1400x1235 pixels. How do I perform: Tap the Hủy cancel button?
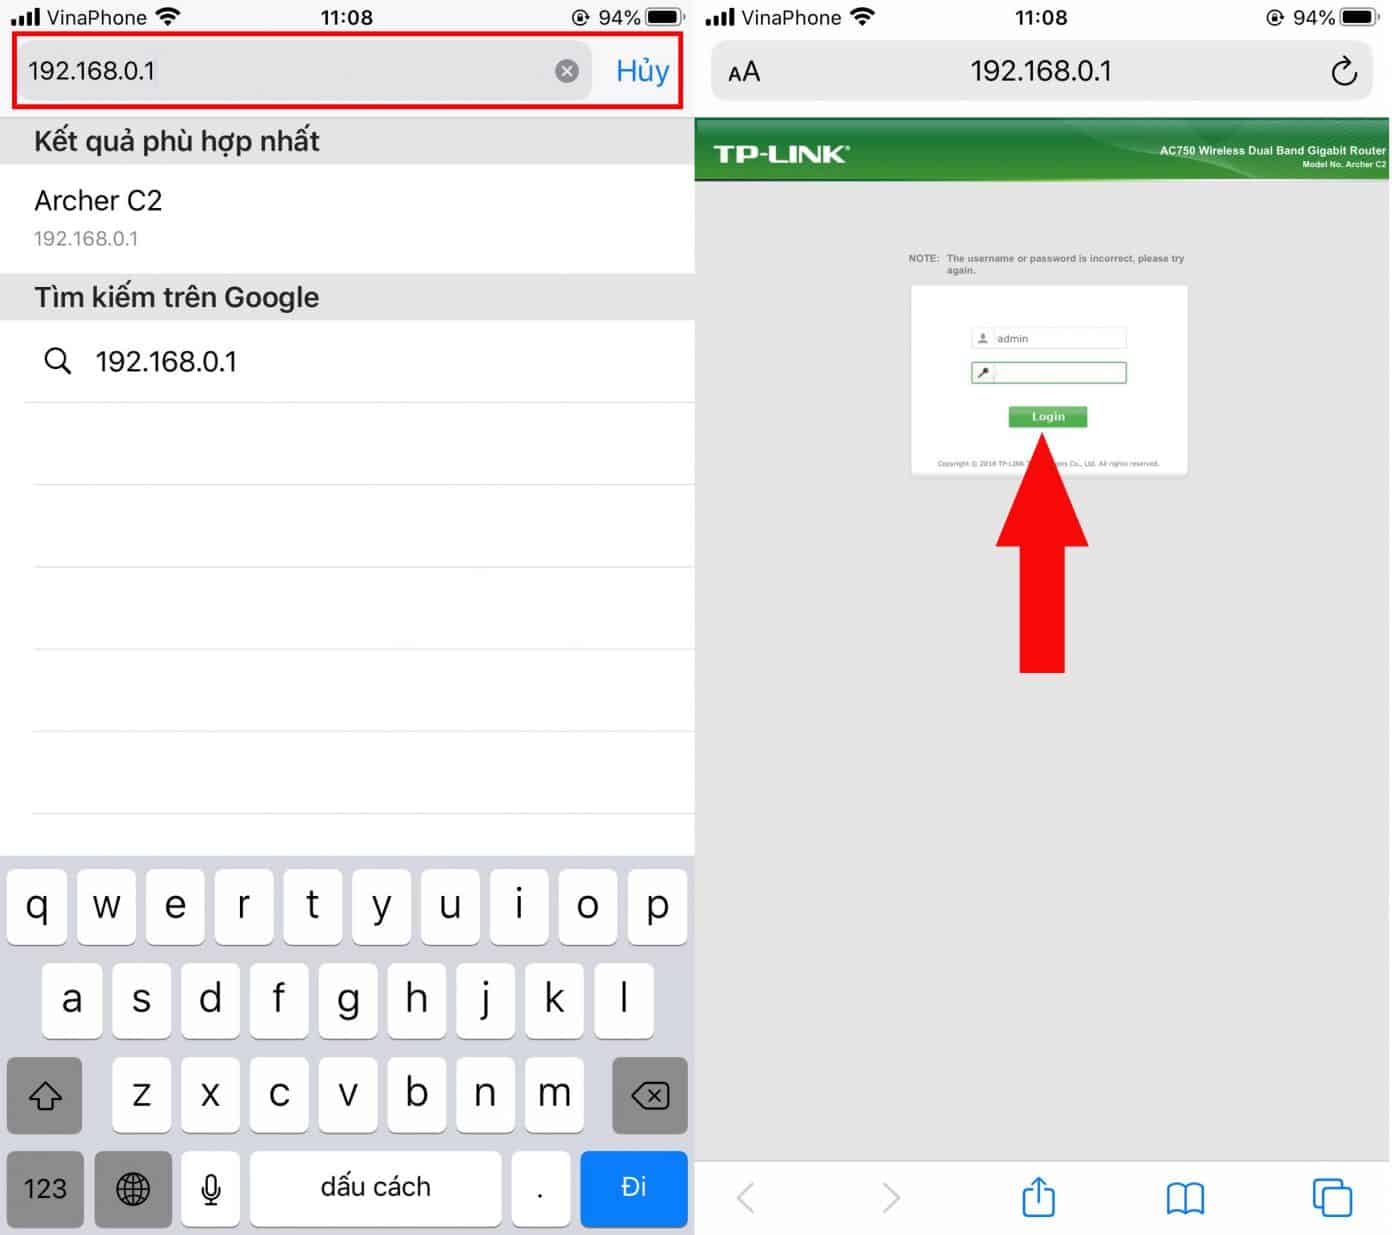(642, 71)
